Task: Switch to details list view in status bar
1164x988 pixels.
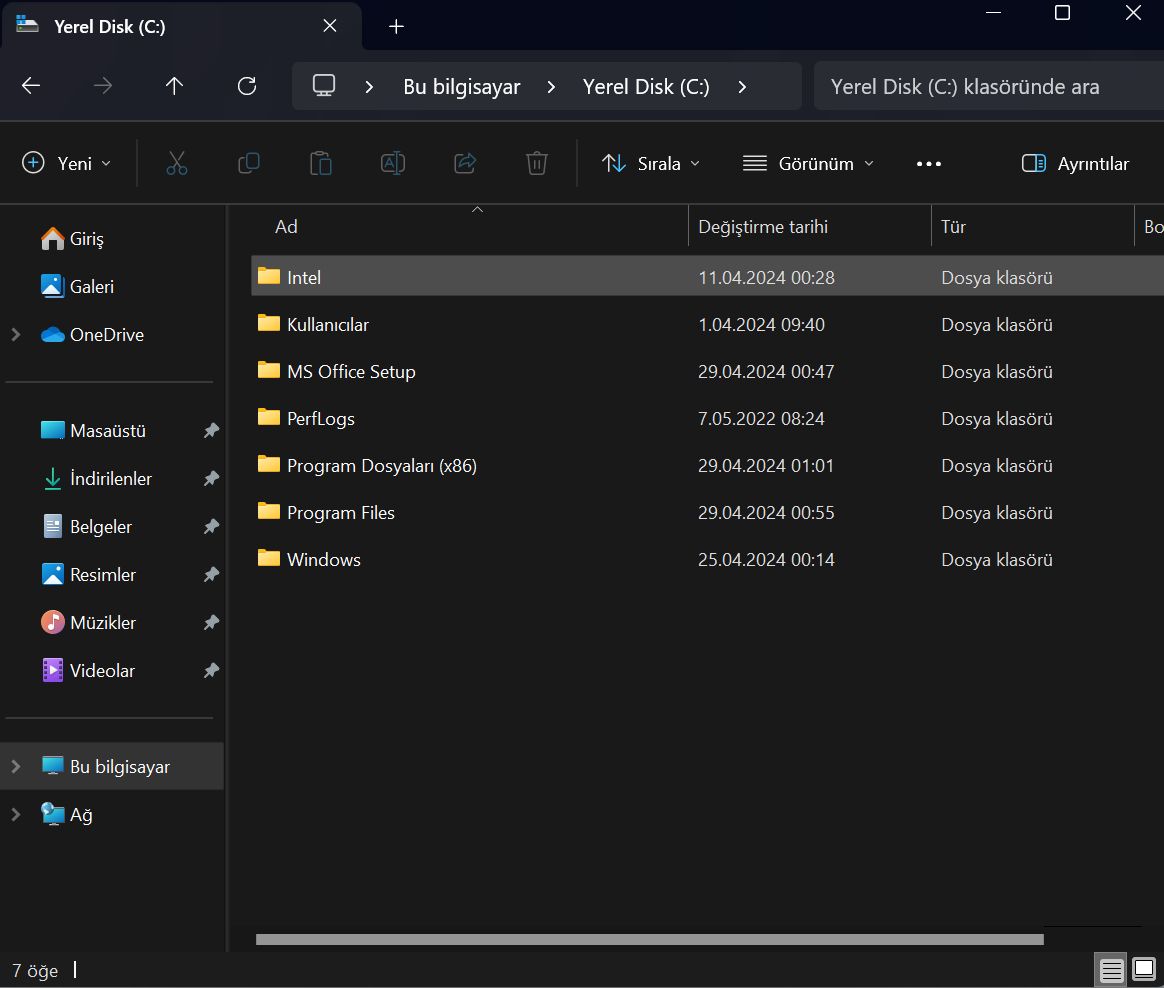Action: pos(1111,969)
